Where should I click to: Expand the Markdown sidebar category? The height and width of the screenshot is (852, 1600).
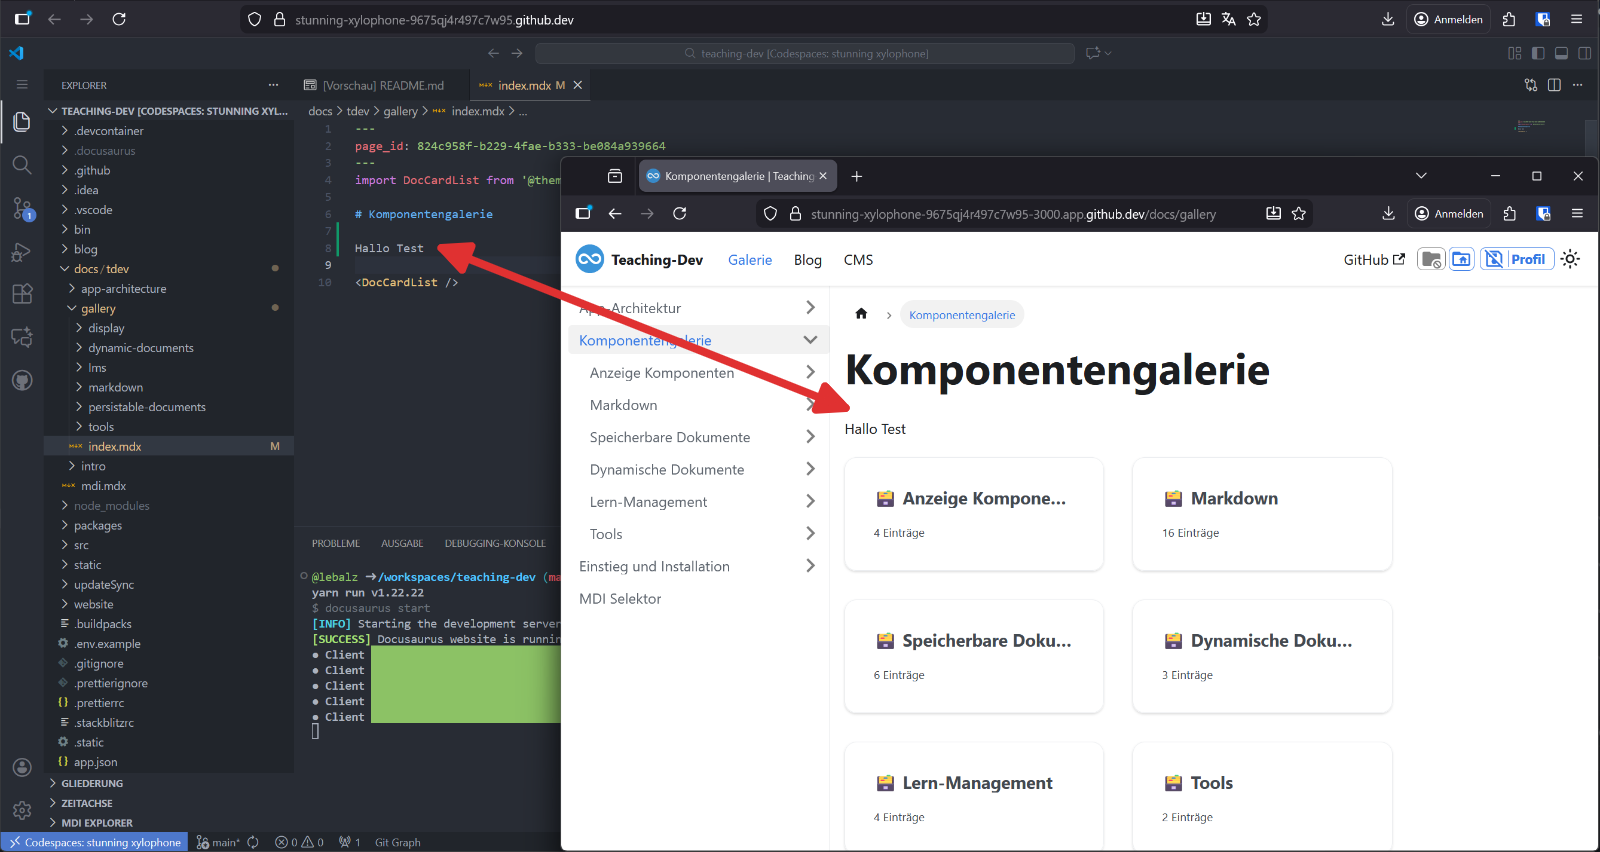point(810,405)
